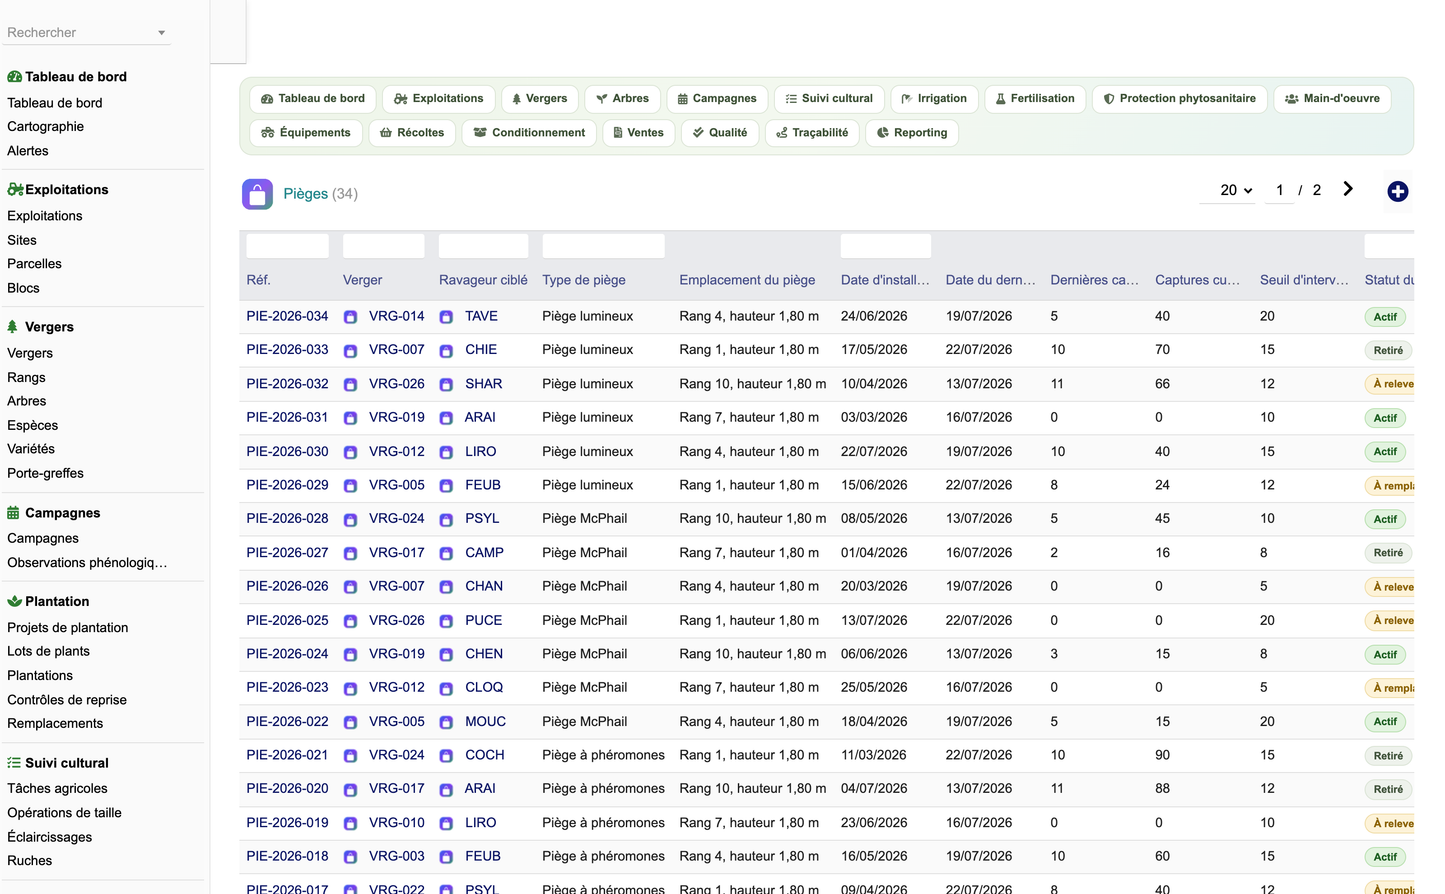Click the tractor icon of the Exploitations sidebar heading
The width and height of the screenshot is (1445, 894).
[15, 189]
